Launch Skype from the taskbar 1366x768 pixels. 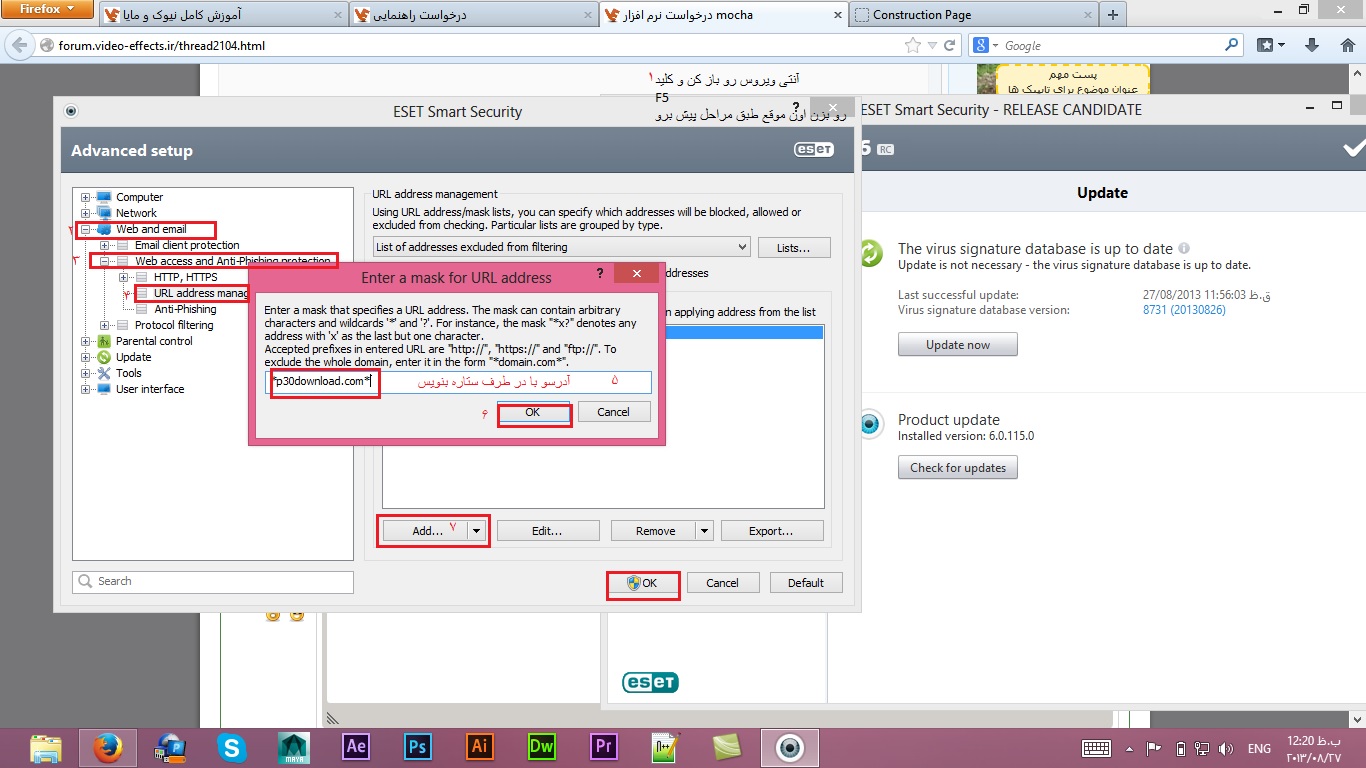coord(233,747)
